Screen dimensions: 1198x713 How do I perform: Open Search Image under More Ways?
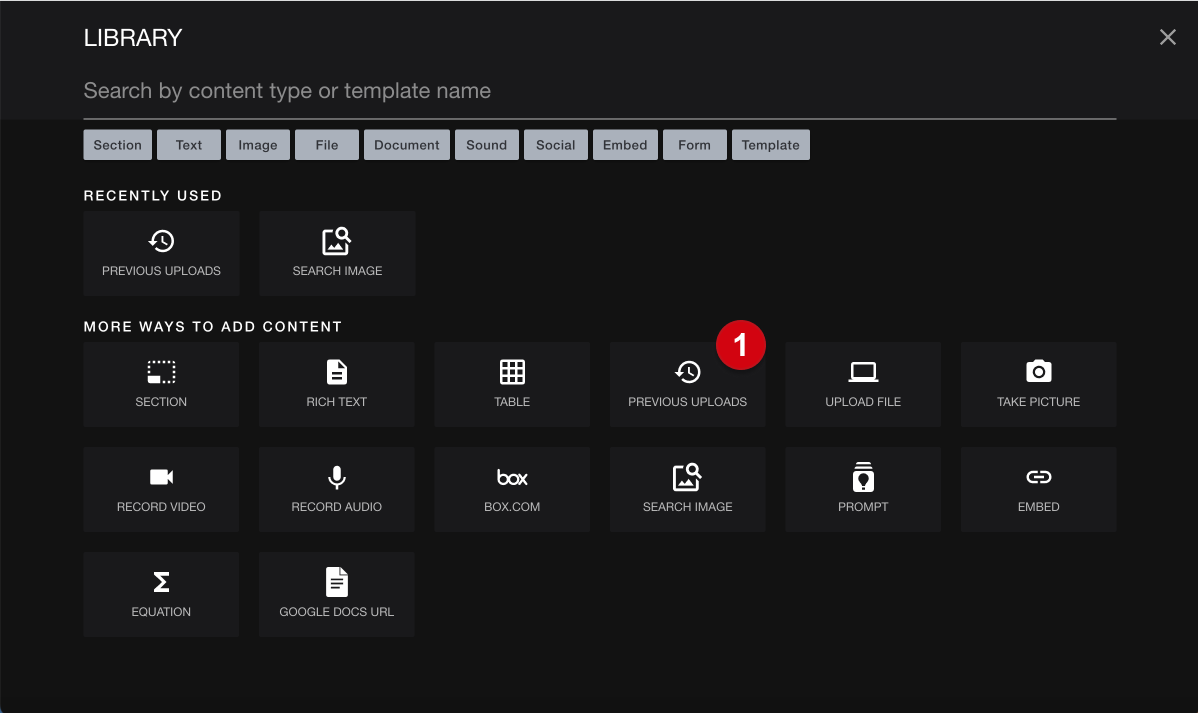click(x=688, y=490)
